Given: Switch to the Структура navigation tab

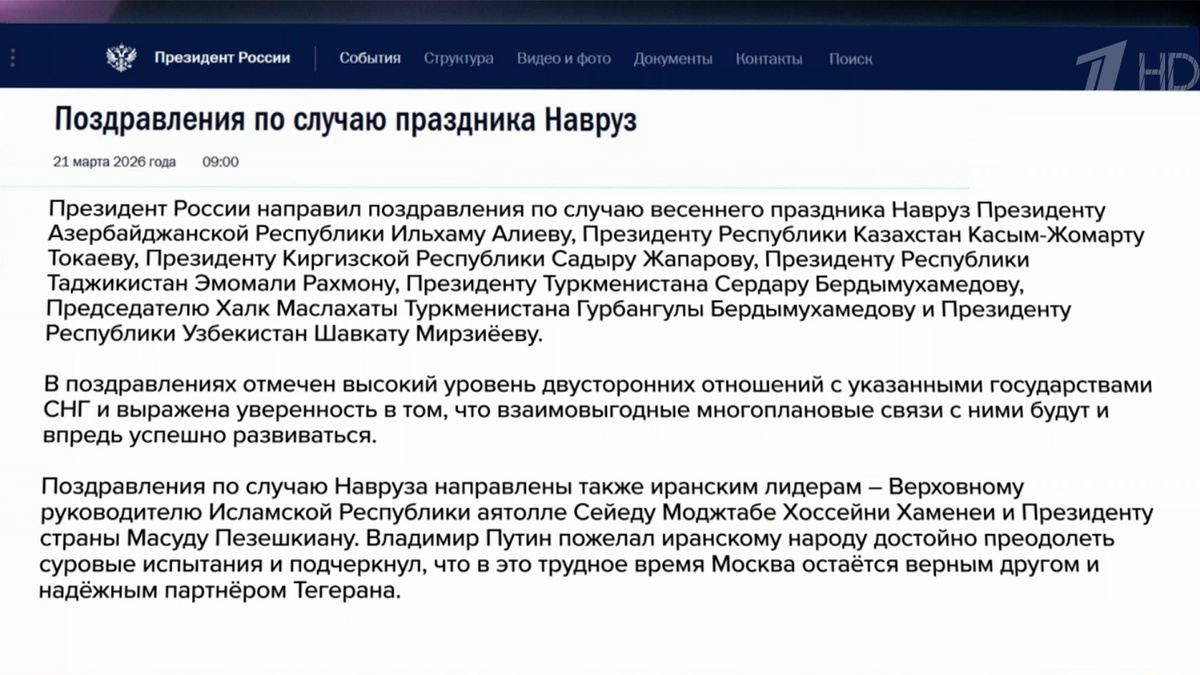Looking at the screenshot, I should 459,59.
